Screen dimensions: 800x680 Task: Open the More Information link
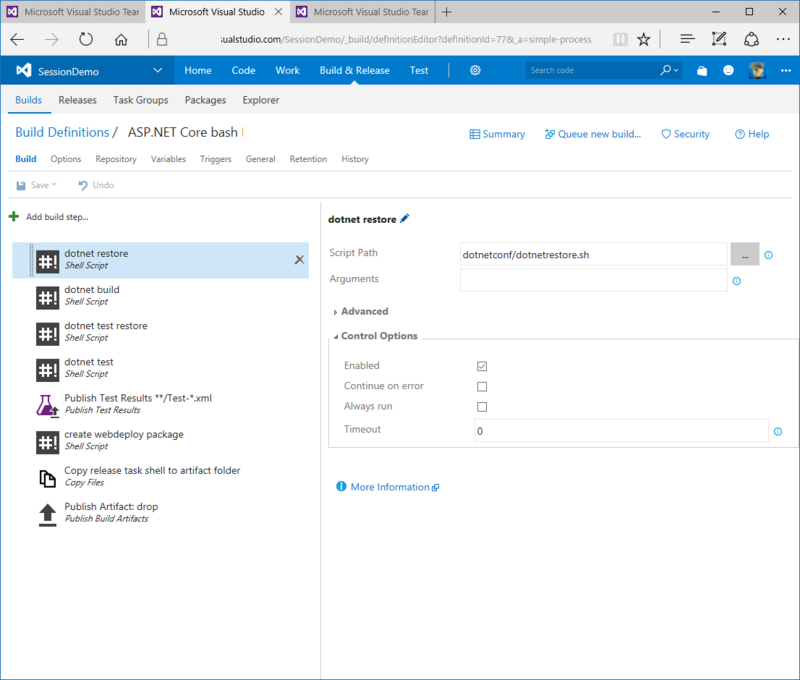pos(388,487)
